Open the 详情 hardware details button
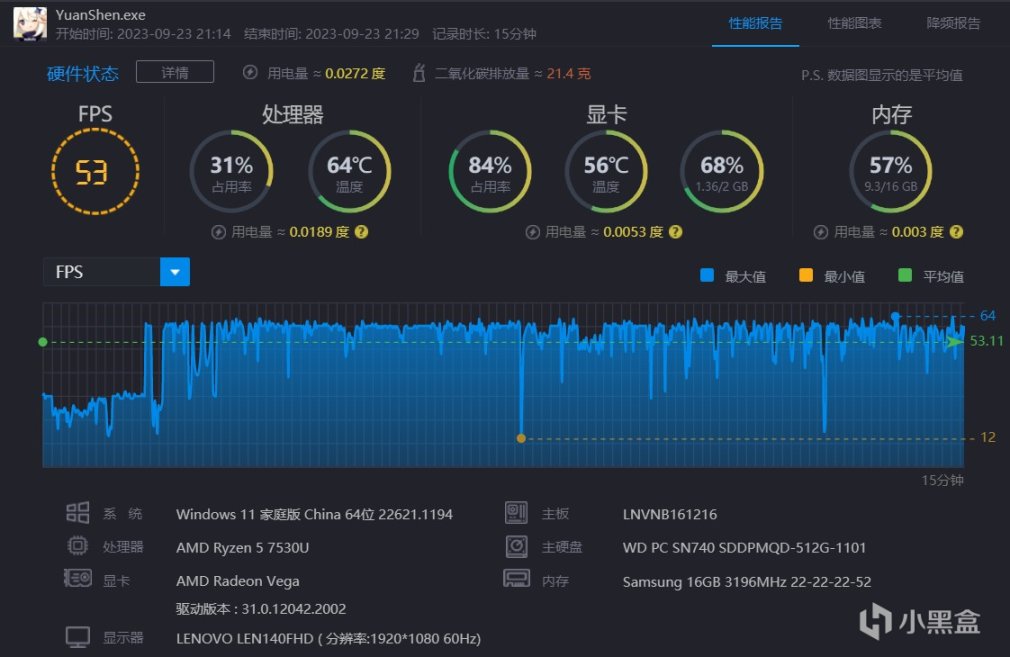 point(175,72)
